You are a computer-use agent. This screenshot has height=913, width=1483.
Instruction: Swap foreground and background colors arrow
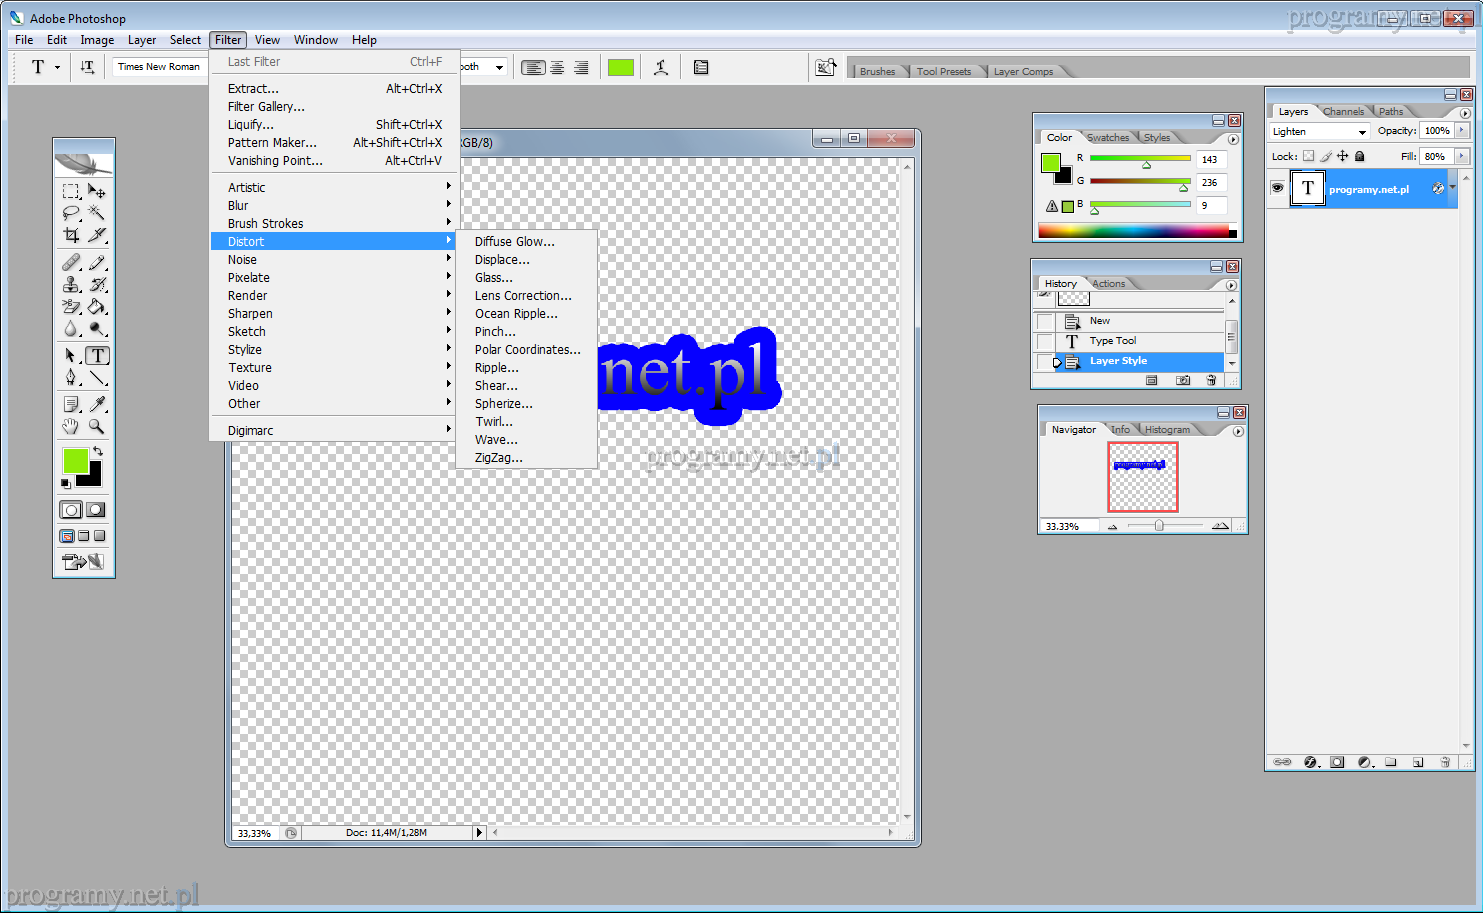click(98, 452)
